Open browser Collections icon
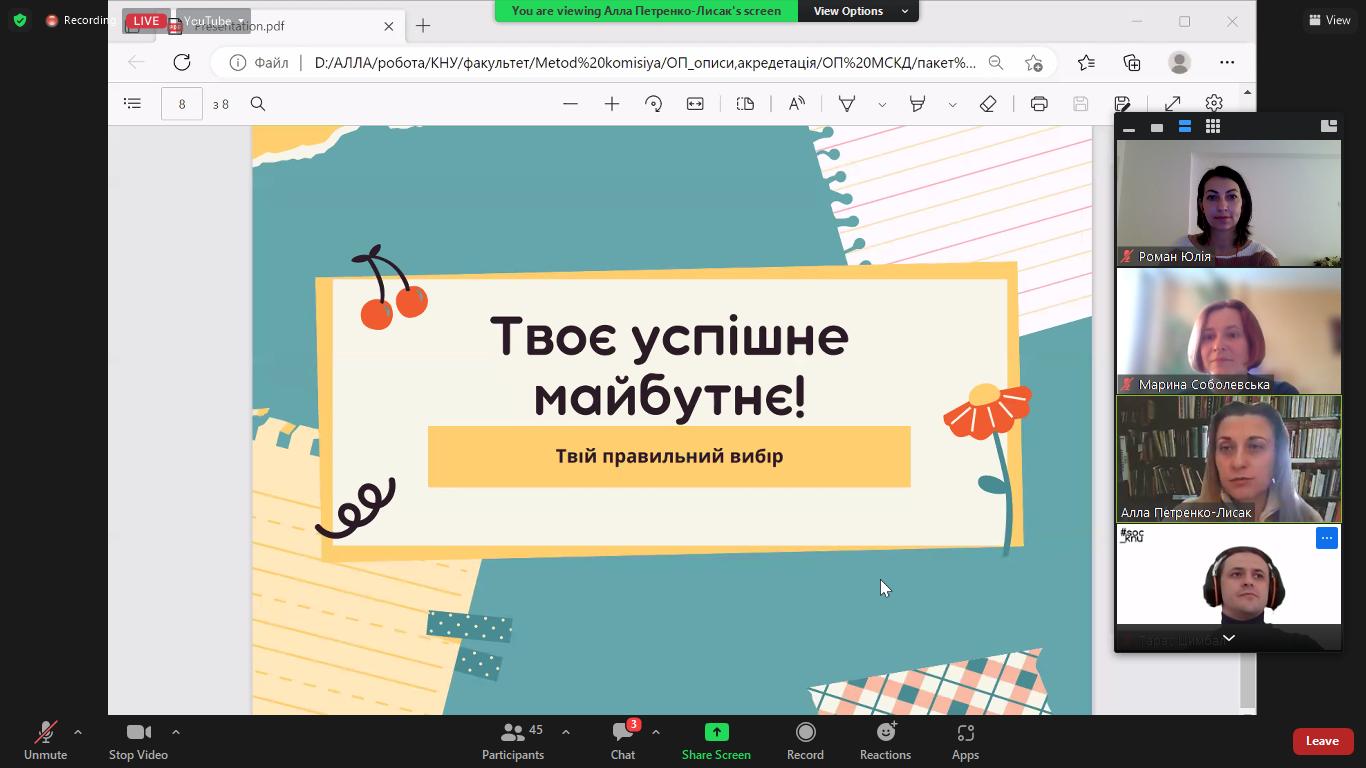This screenshot has height=768, width=1366. (1132, 62)
